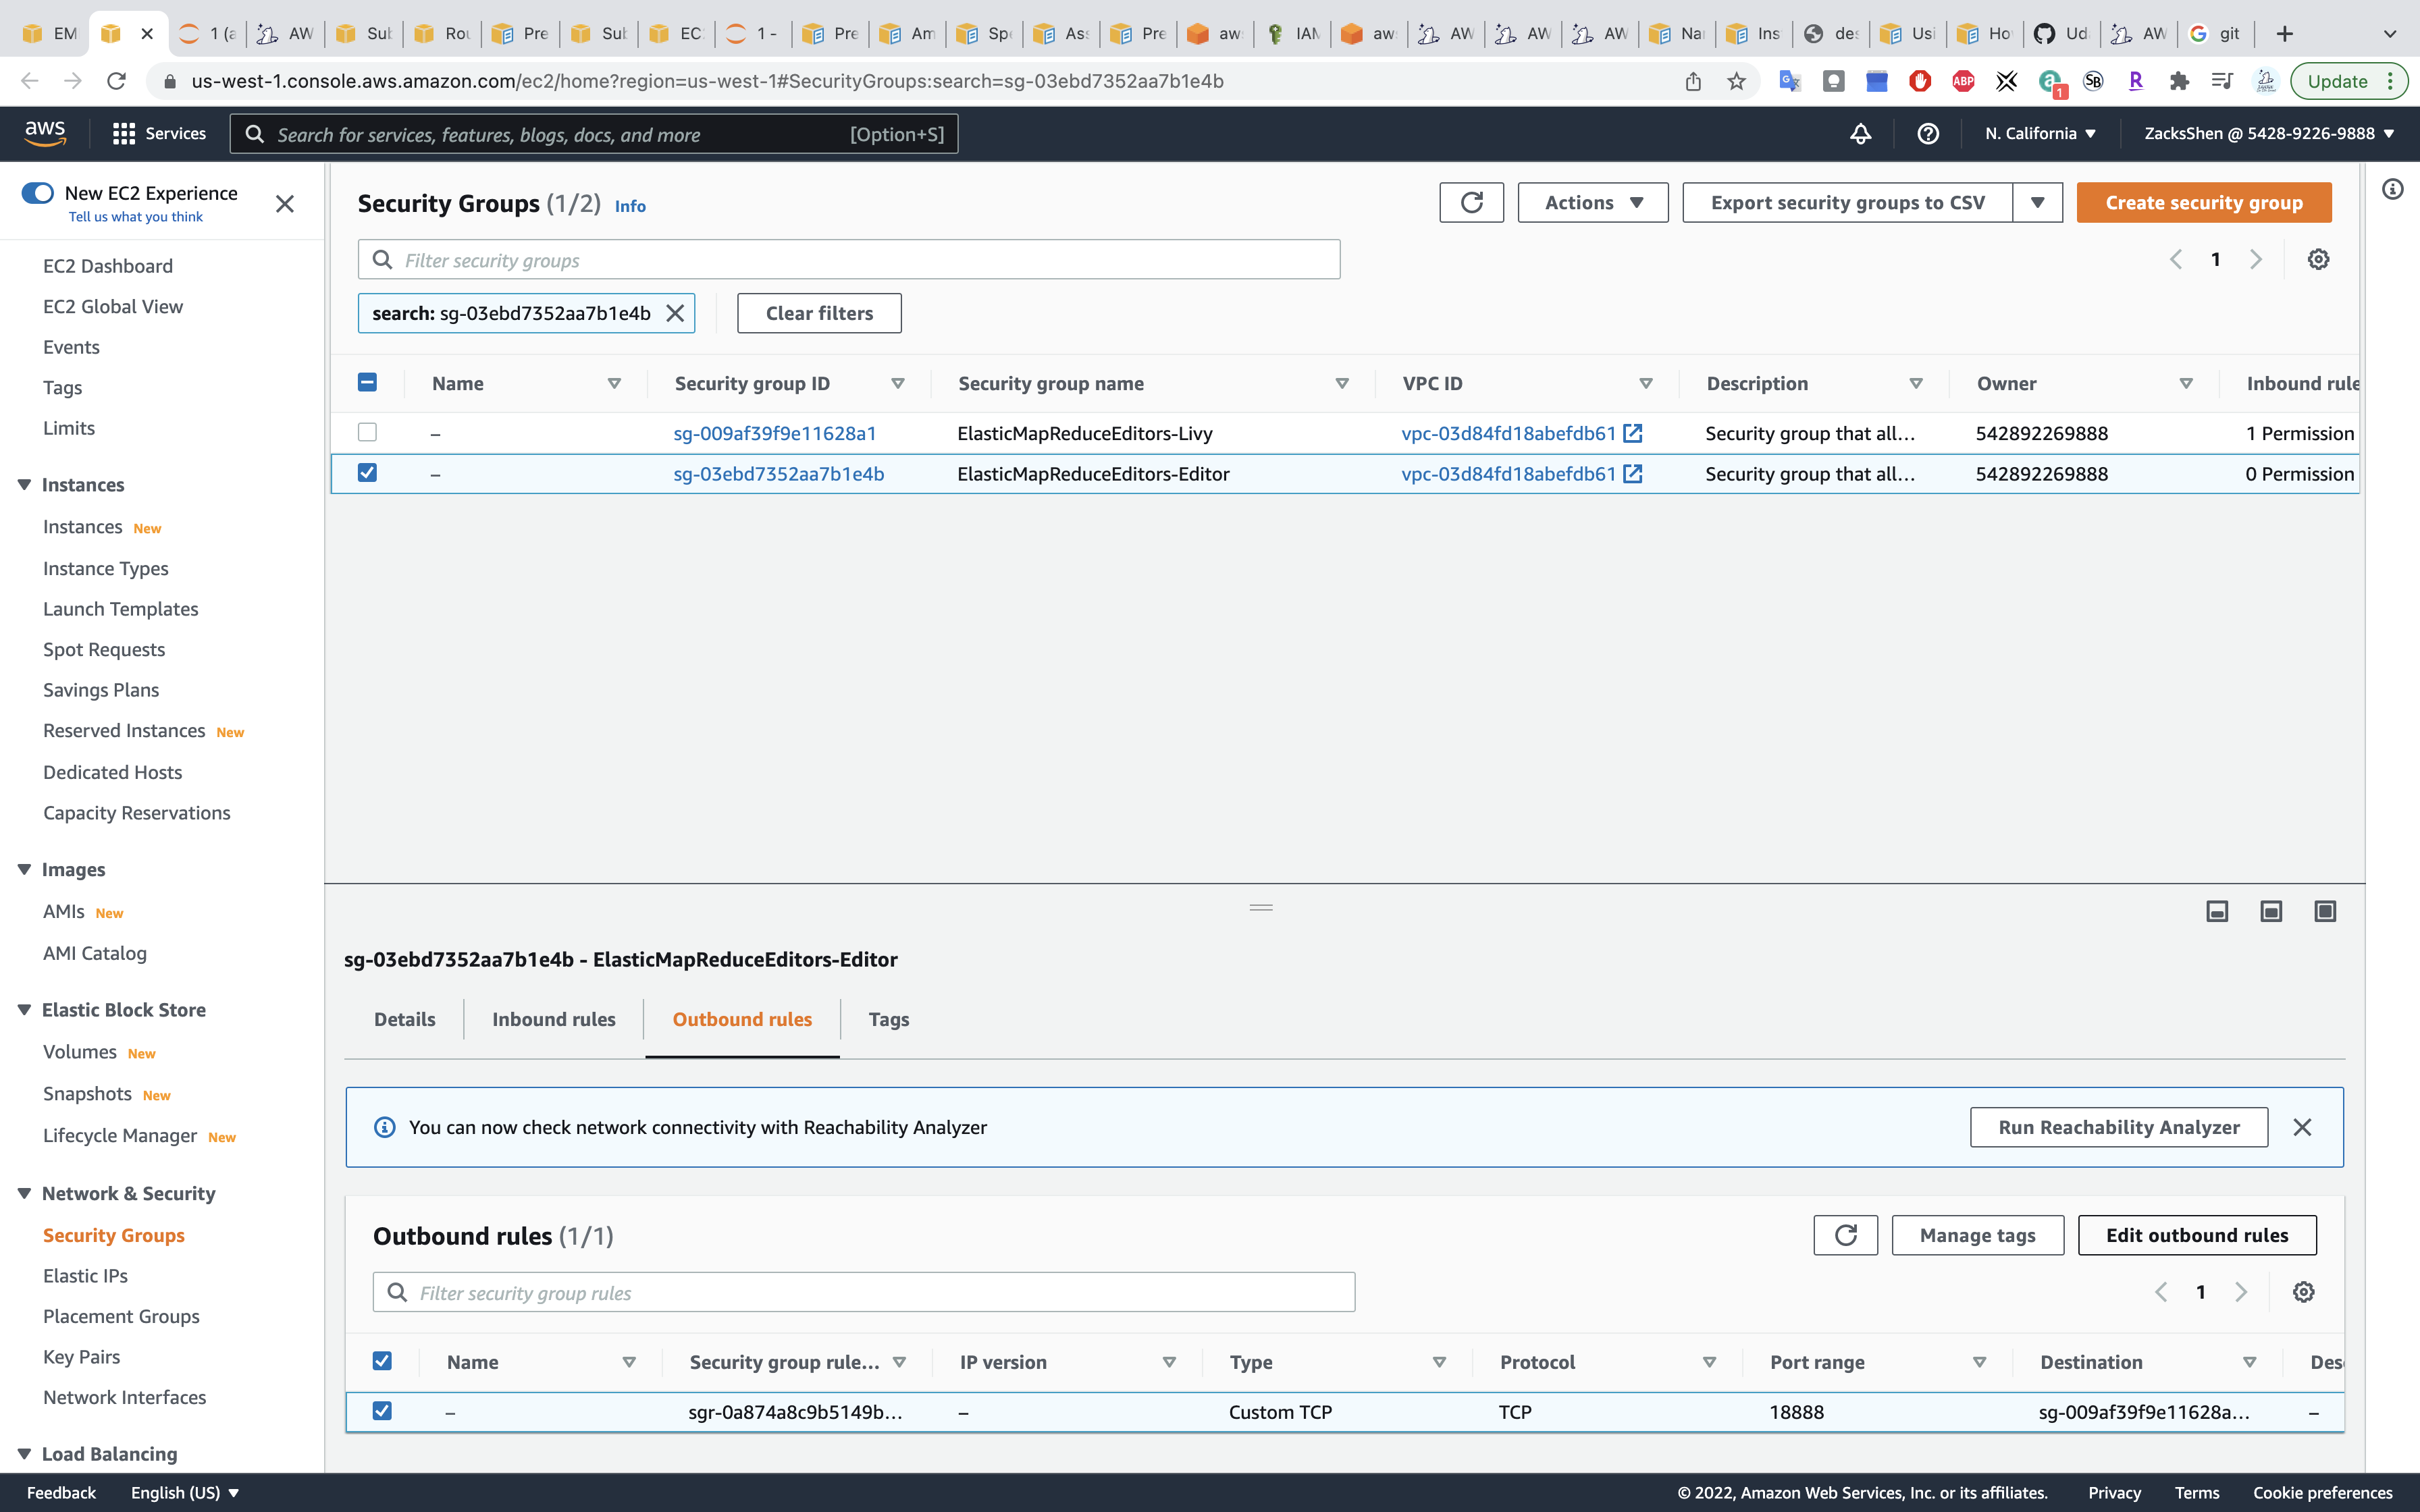The width and height of the screenshot is (2420, 1512).
Task: Check the ElasticMapReduceEditors-Livy row checkbox
Action: (x=367, y=433)
